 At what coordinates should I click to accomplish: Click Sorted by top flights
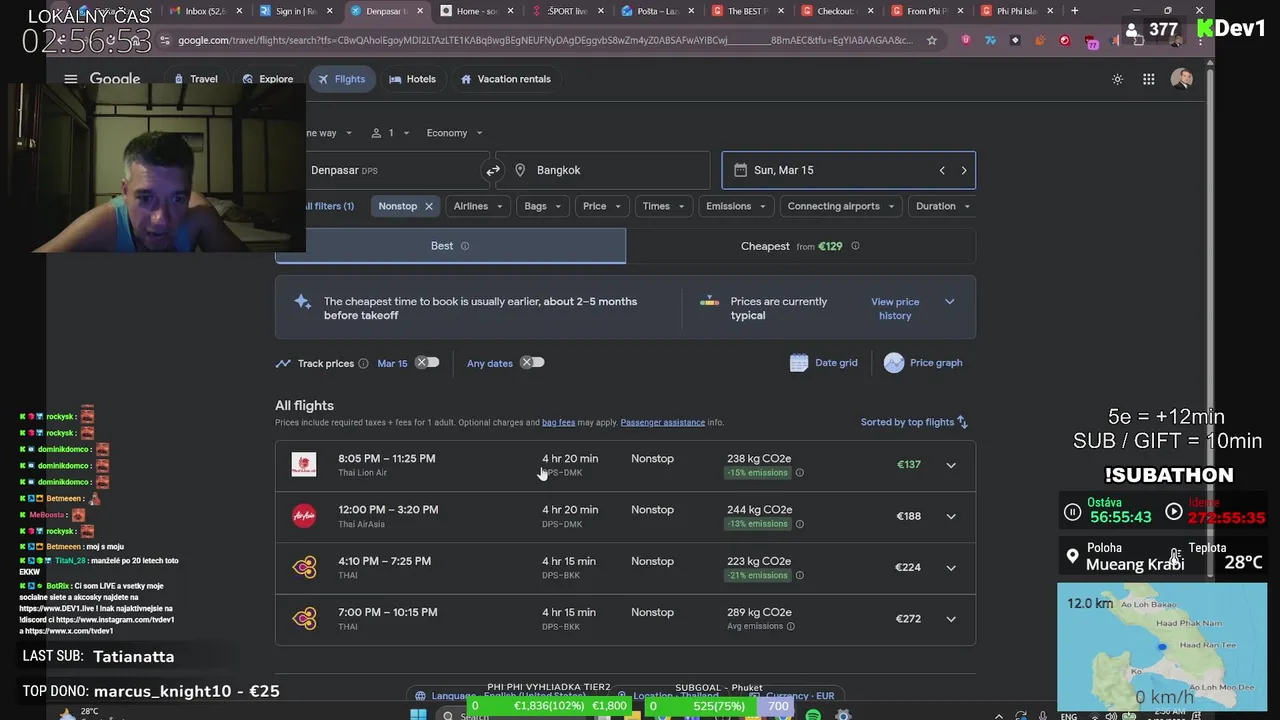coord(914,422)
